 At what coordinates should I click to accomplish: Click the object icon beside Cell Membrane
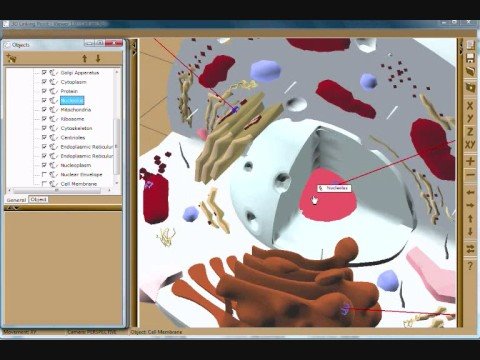(54, 184)
